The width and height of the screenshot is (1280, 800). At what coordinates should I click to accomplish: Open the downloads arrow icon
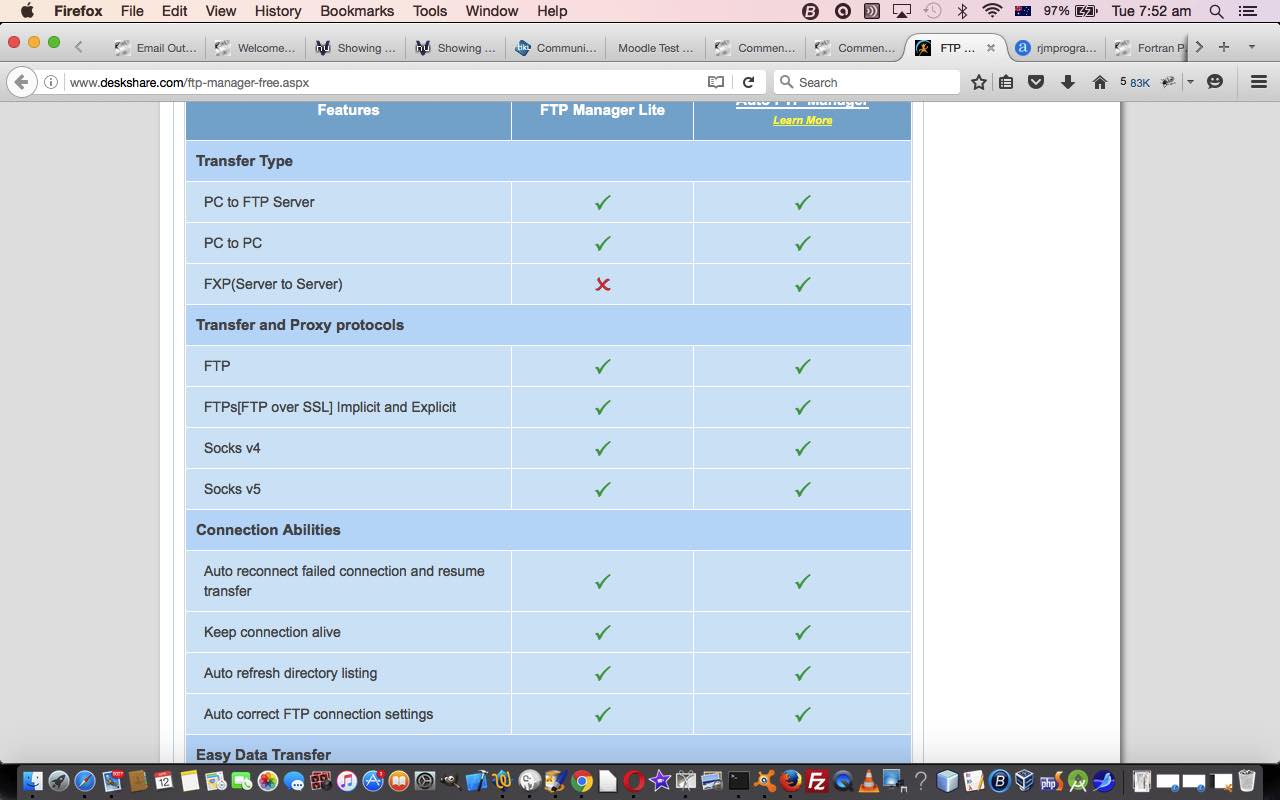coord(1068,82)
